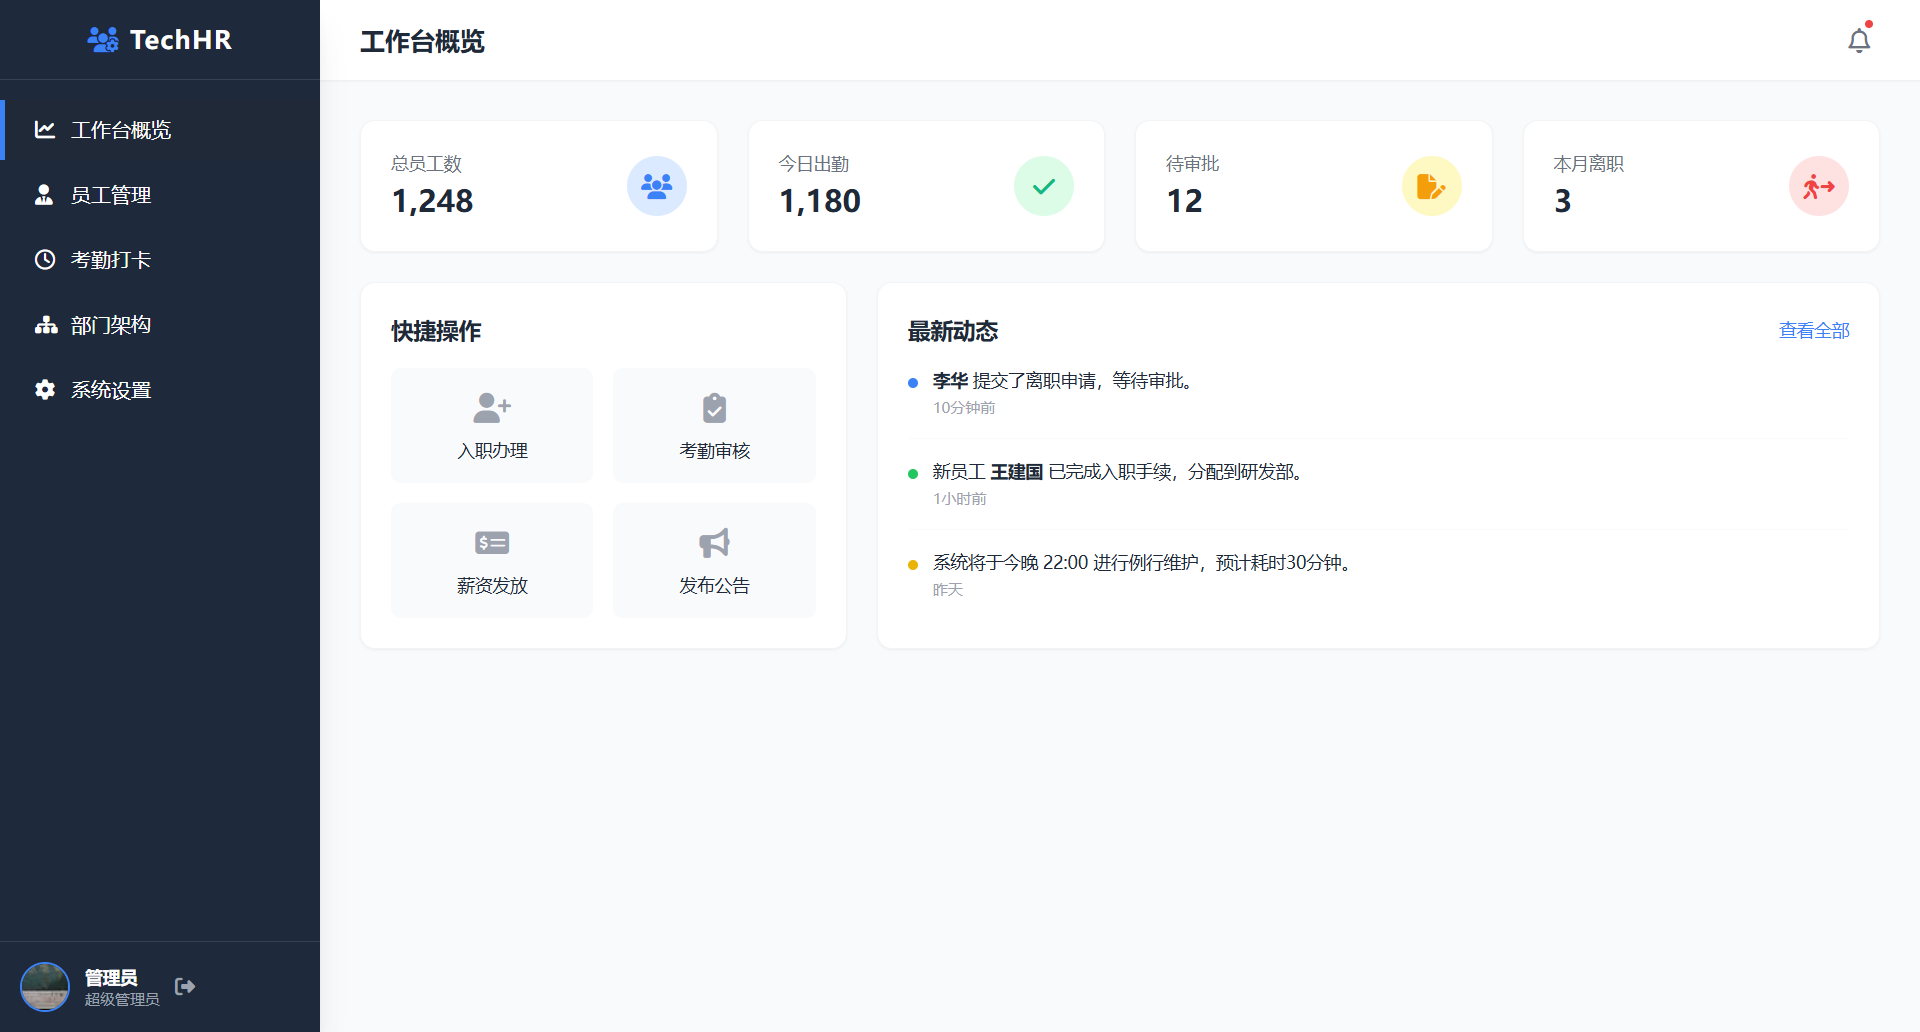
Task: Click the logout icon next to 管理员
Action: coord(185,986)
